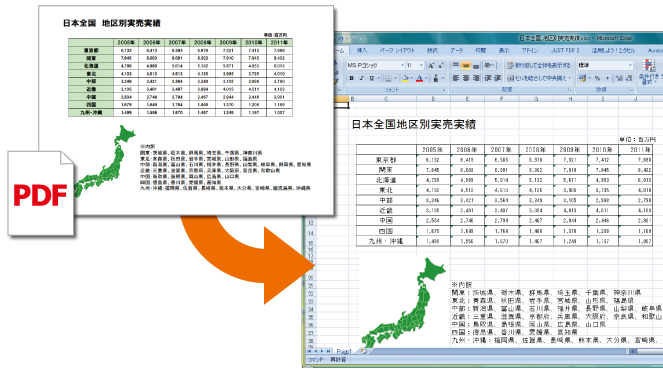This screenshot has width=663, height=373.
Task: Open the JUST PDF 3 ribbon tab
Action: pos(565,50)
